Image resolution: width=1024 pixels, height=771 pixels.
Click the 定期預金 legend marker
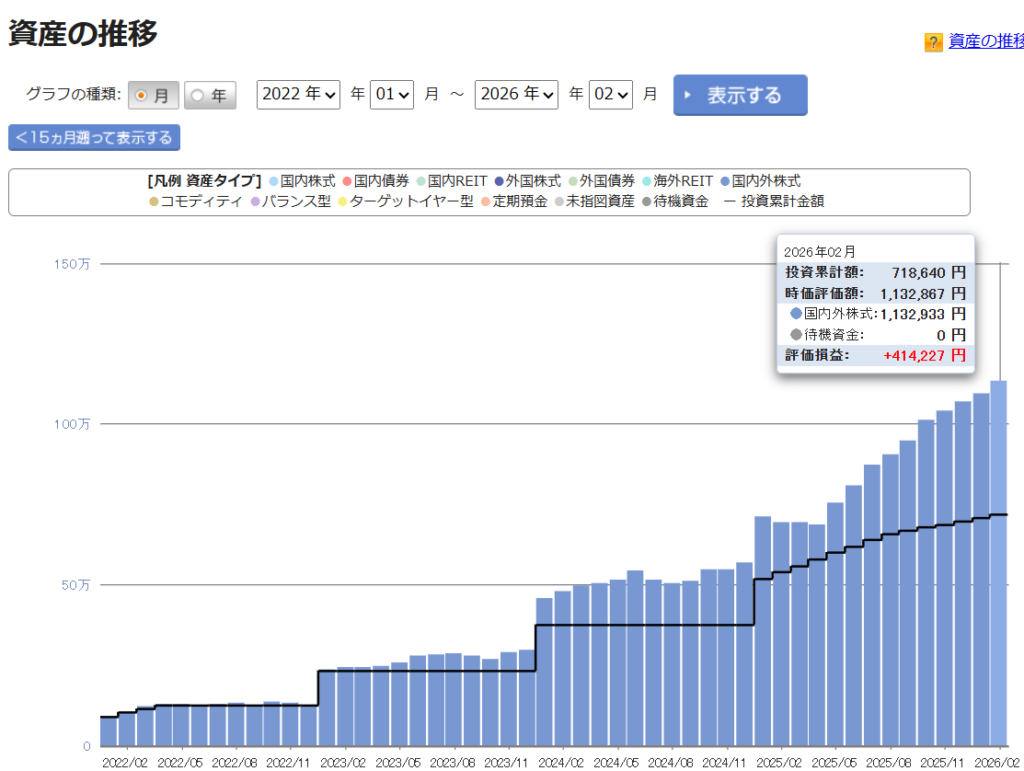pyautogui.click(x=485, y=202)
